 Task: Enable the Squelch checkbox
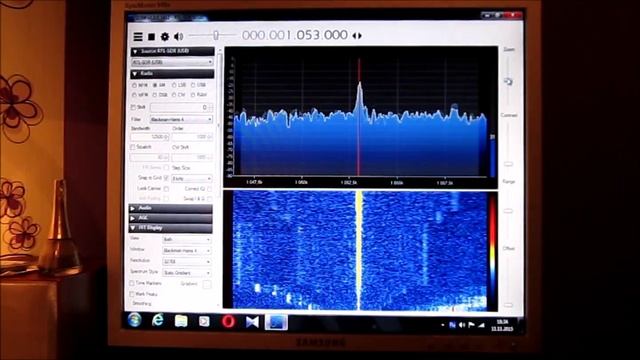[x=133, y=147]
